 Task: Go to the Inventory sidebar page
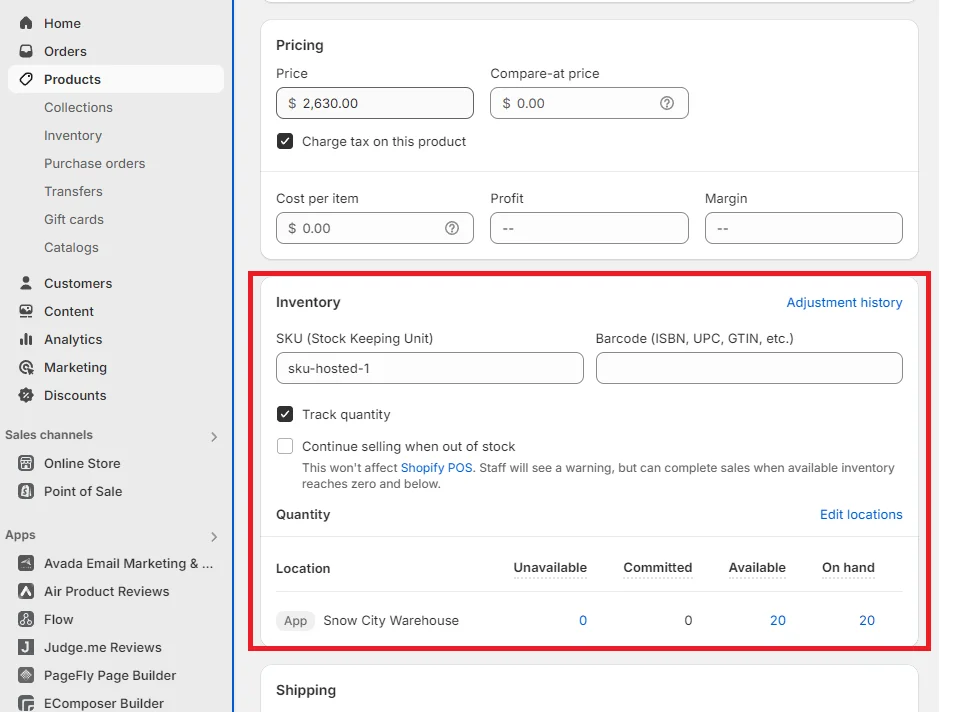73,136
